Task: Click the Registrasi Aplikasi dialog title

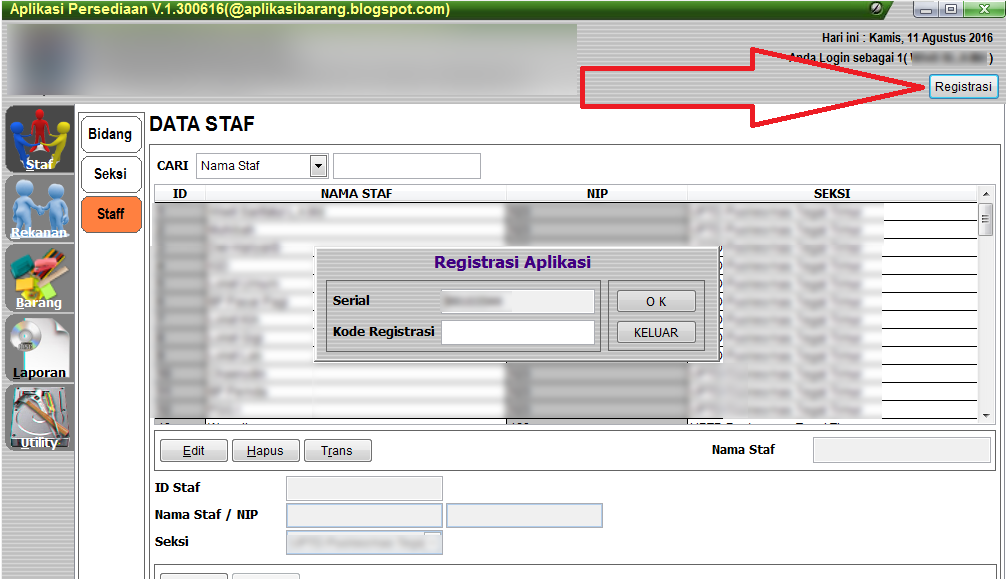Action: click(x=512, y=262)
